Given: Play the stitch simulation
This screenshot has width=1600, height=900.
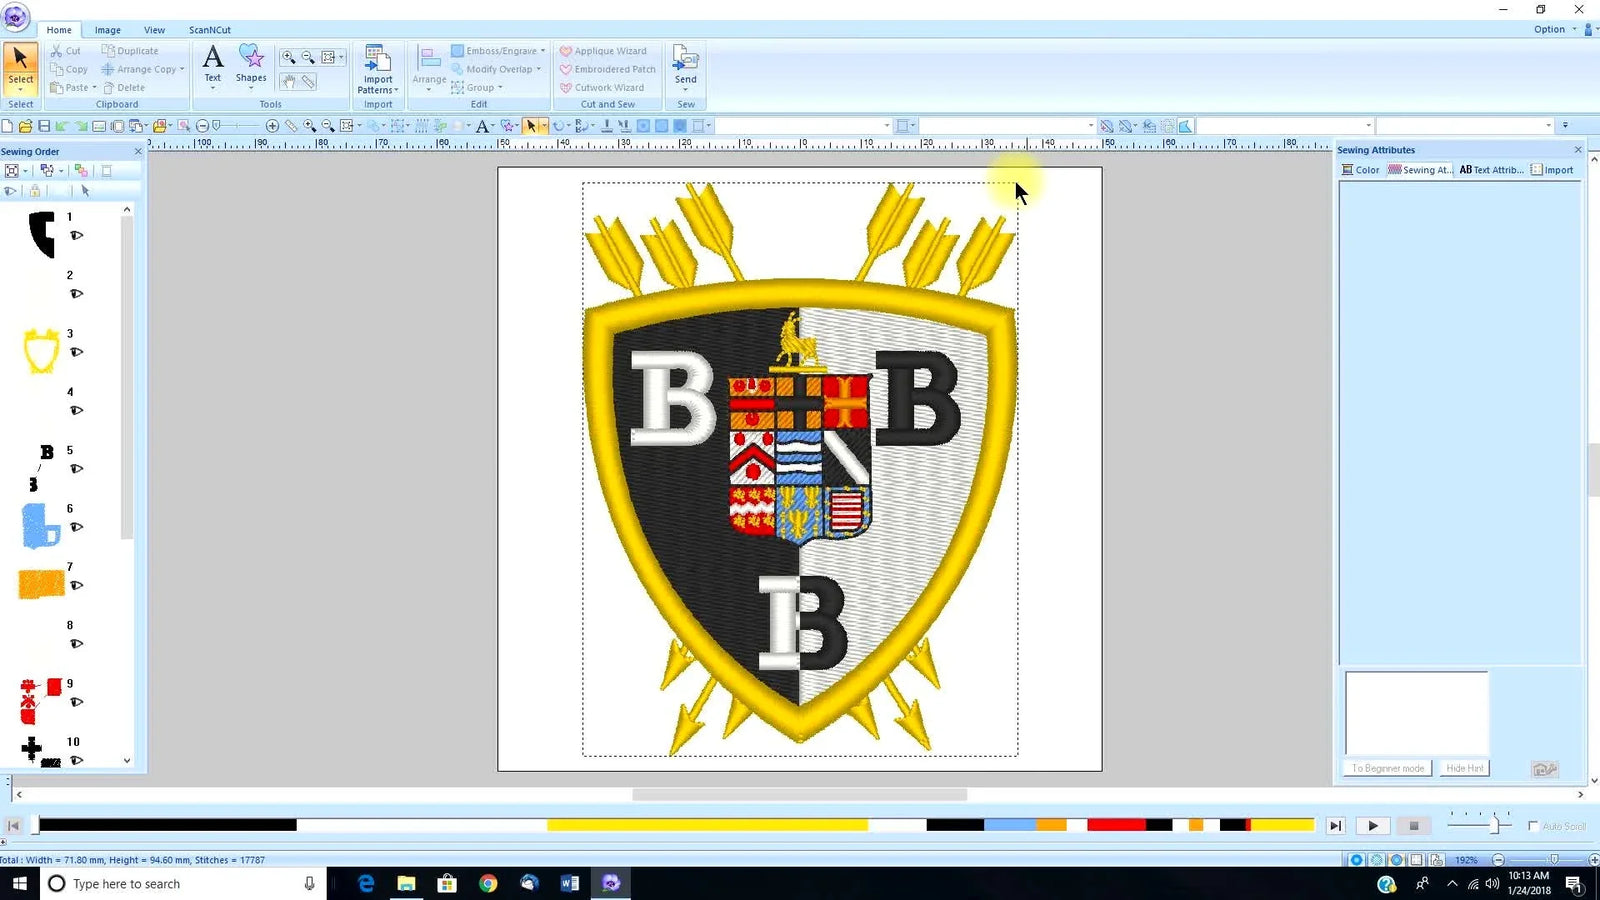Looking at the screenshot, I should pos(1373,826).
